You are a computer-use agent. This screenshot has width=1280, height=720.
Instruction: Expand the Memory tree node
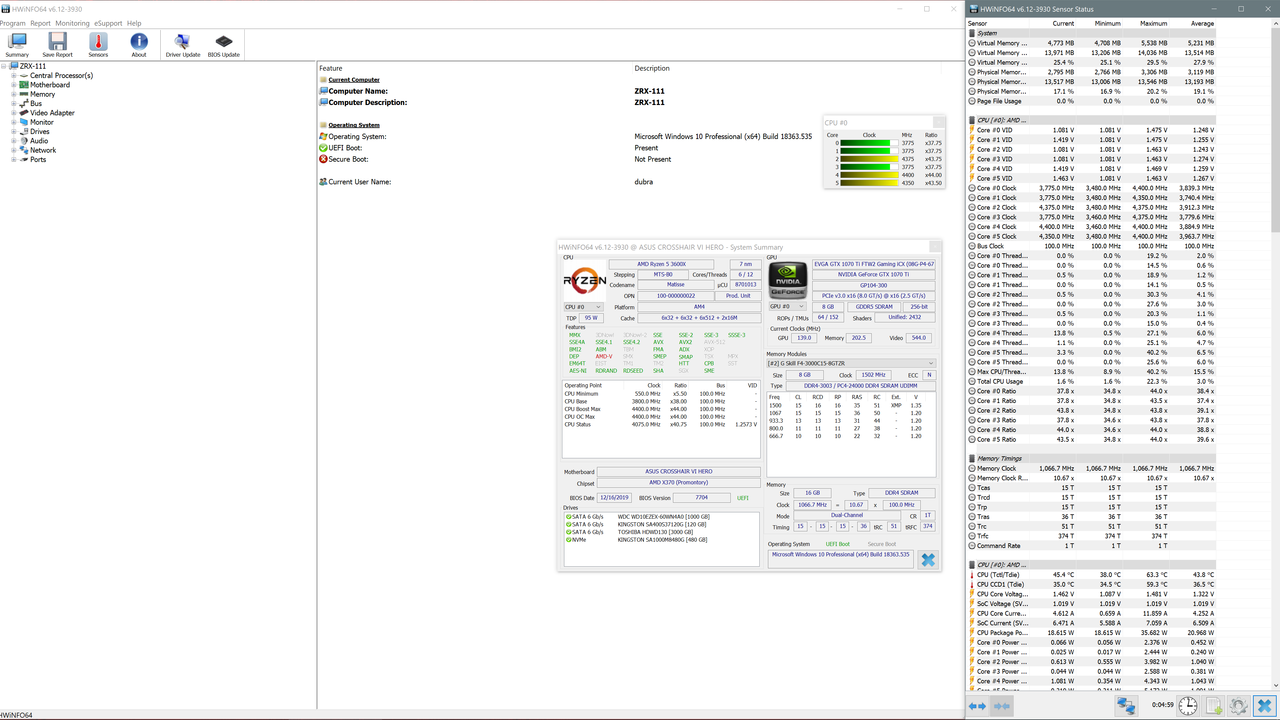[14, 94]
